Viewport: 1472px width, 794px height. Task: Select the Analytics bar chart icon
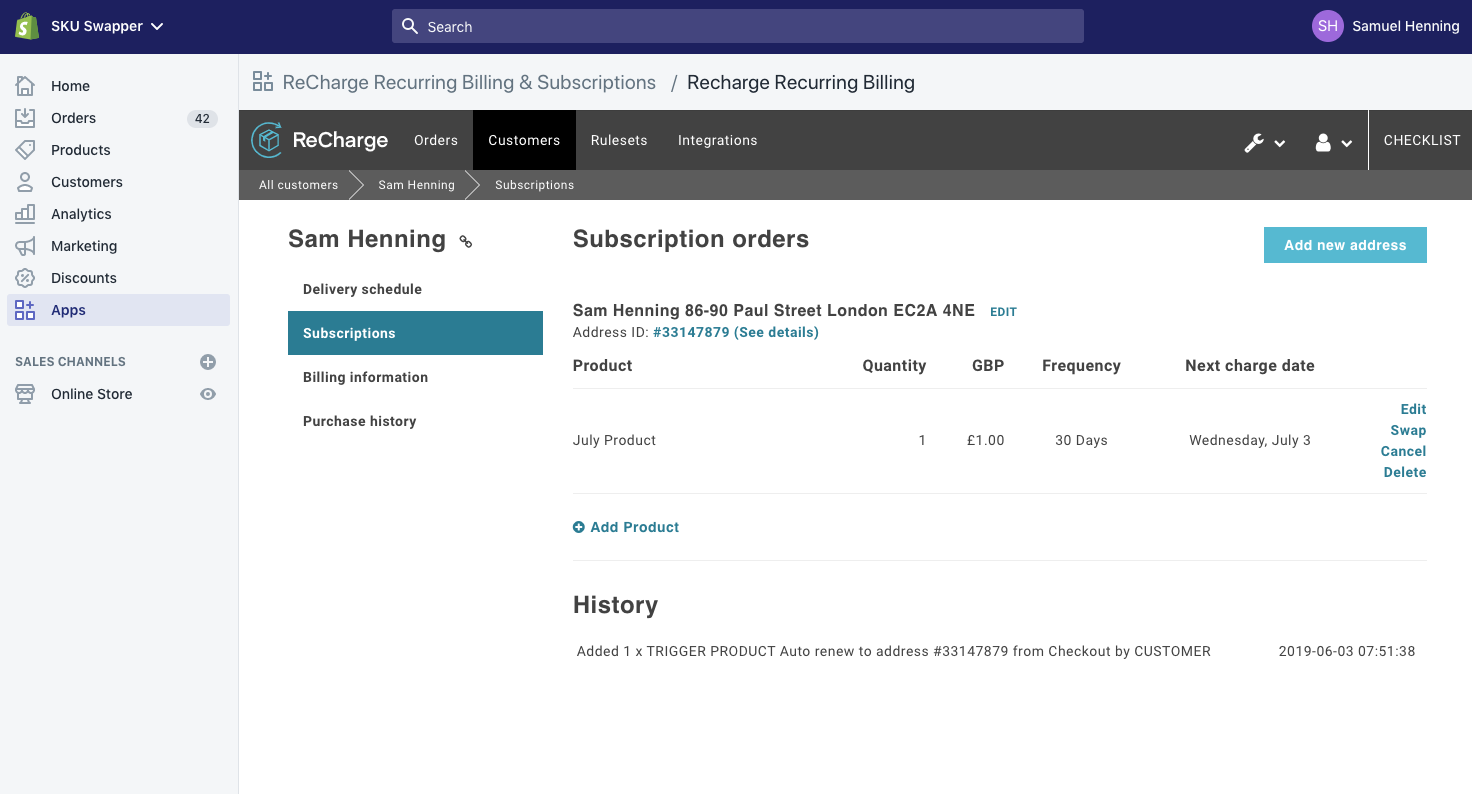pos(25,214)
